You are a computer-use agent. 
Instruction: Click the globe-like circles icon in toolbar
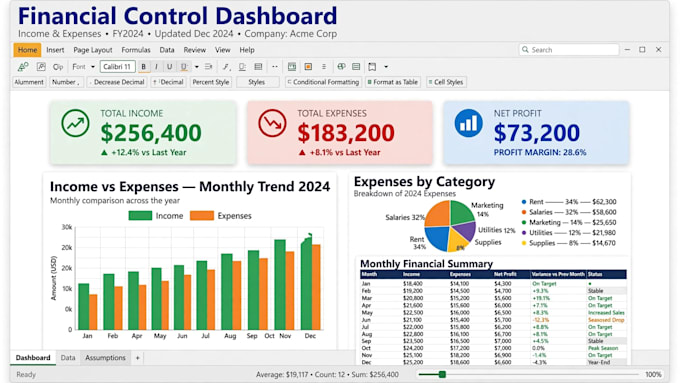pos(341,66)
